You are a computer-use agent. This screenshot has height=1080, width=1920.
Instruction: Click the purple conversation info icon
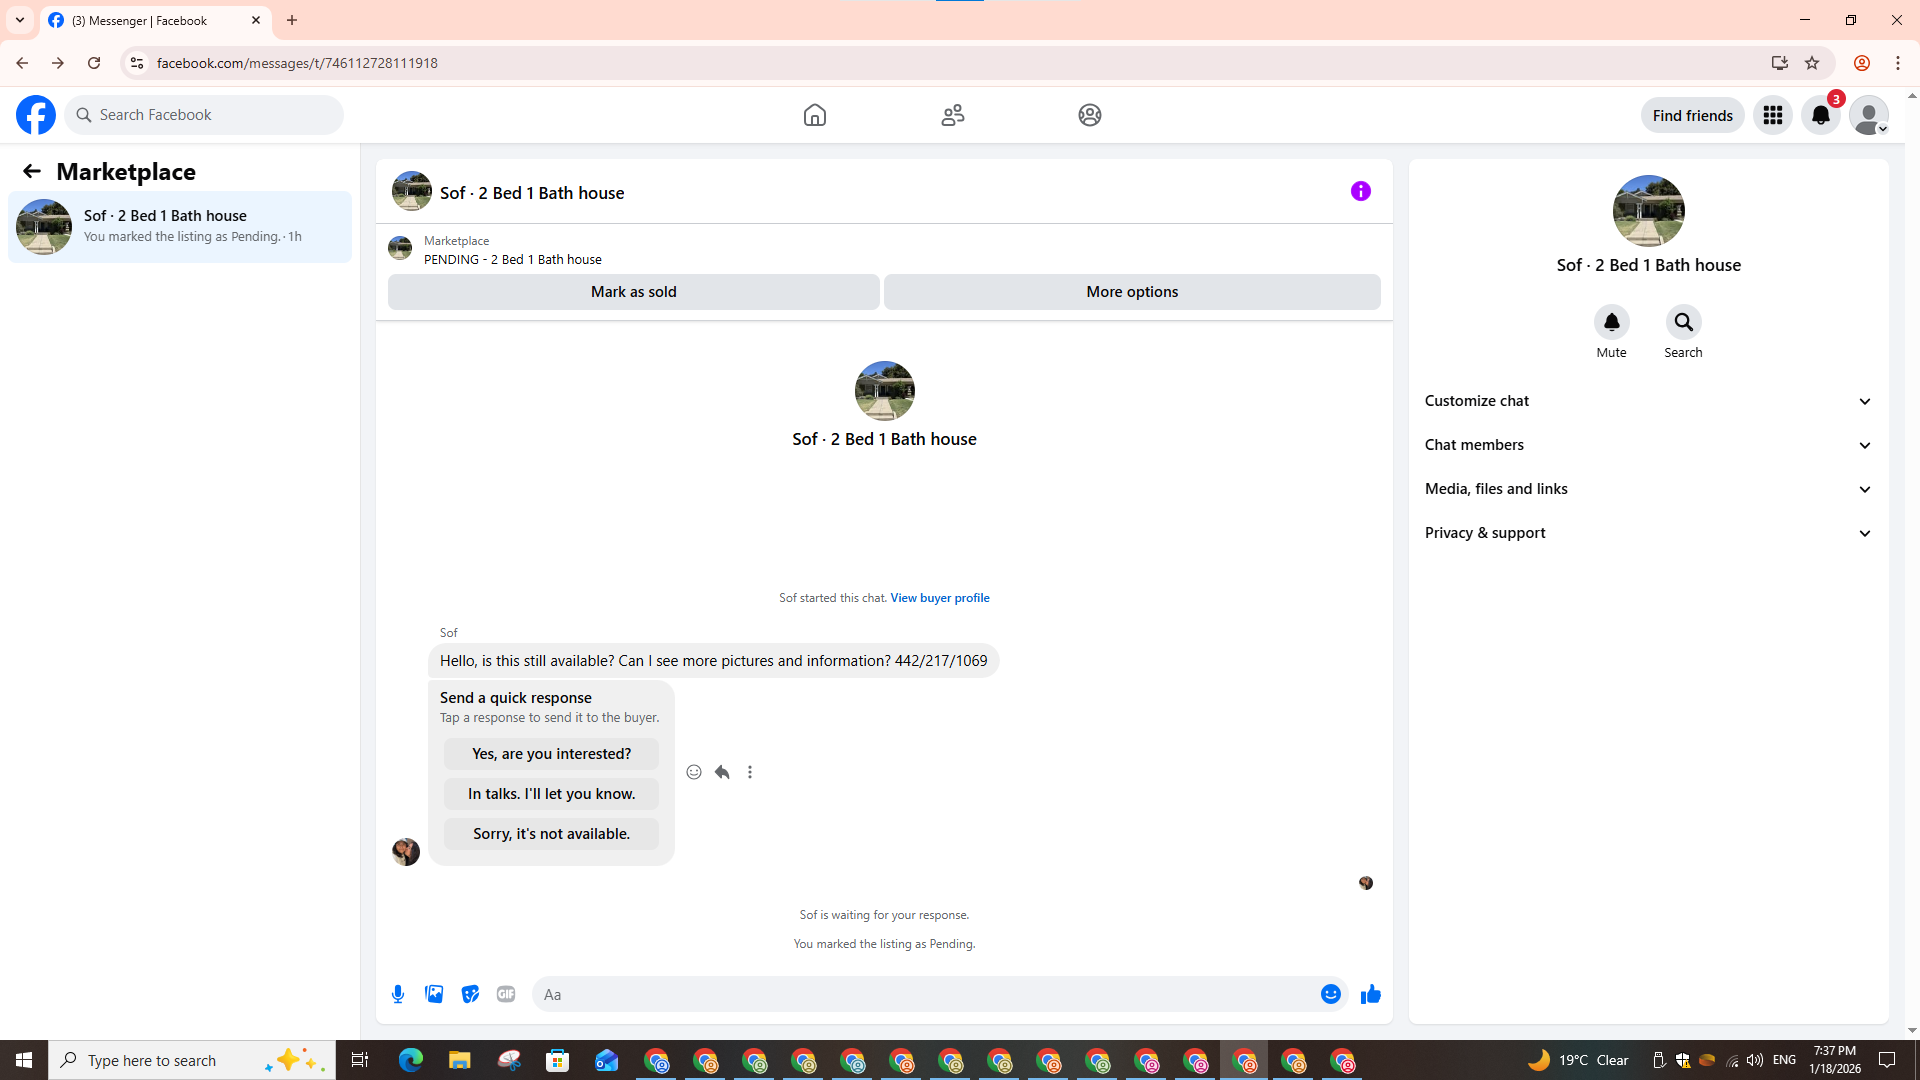coord(1360,191)
